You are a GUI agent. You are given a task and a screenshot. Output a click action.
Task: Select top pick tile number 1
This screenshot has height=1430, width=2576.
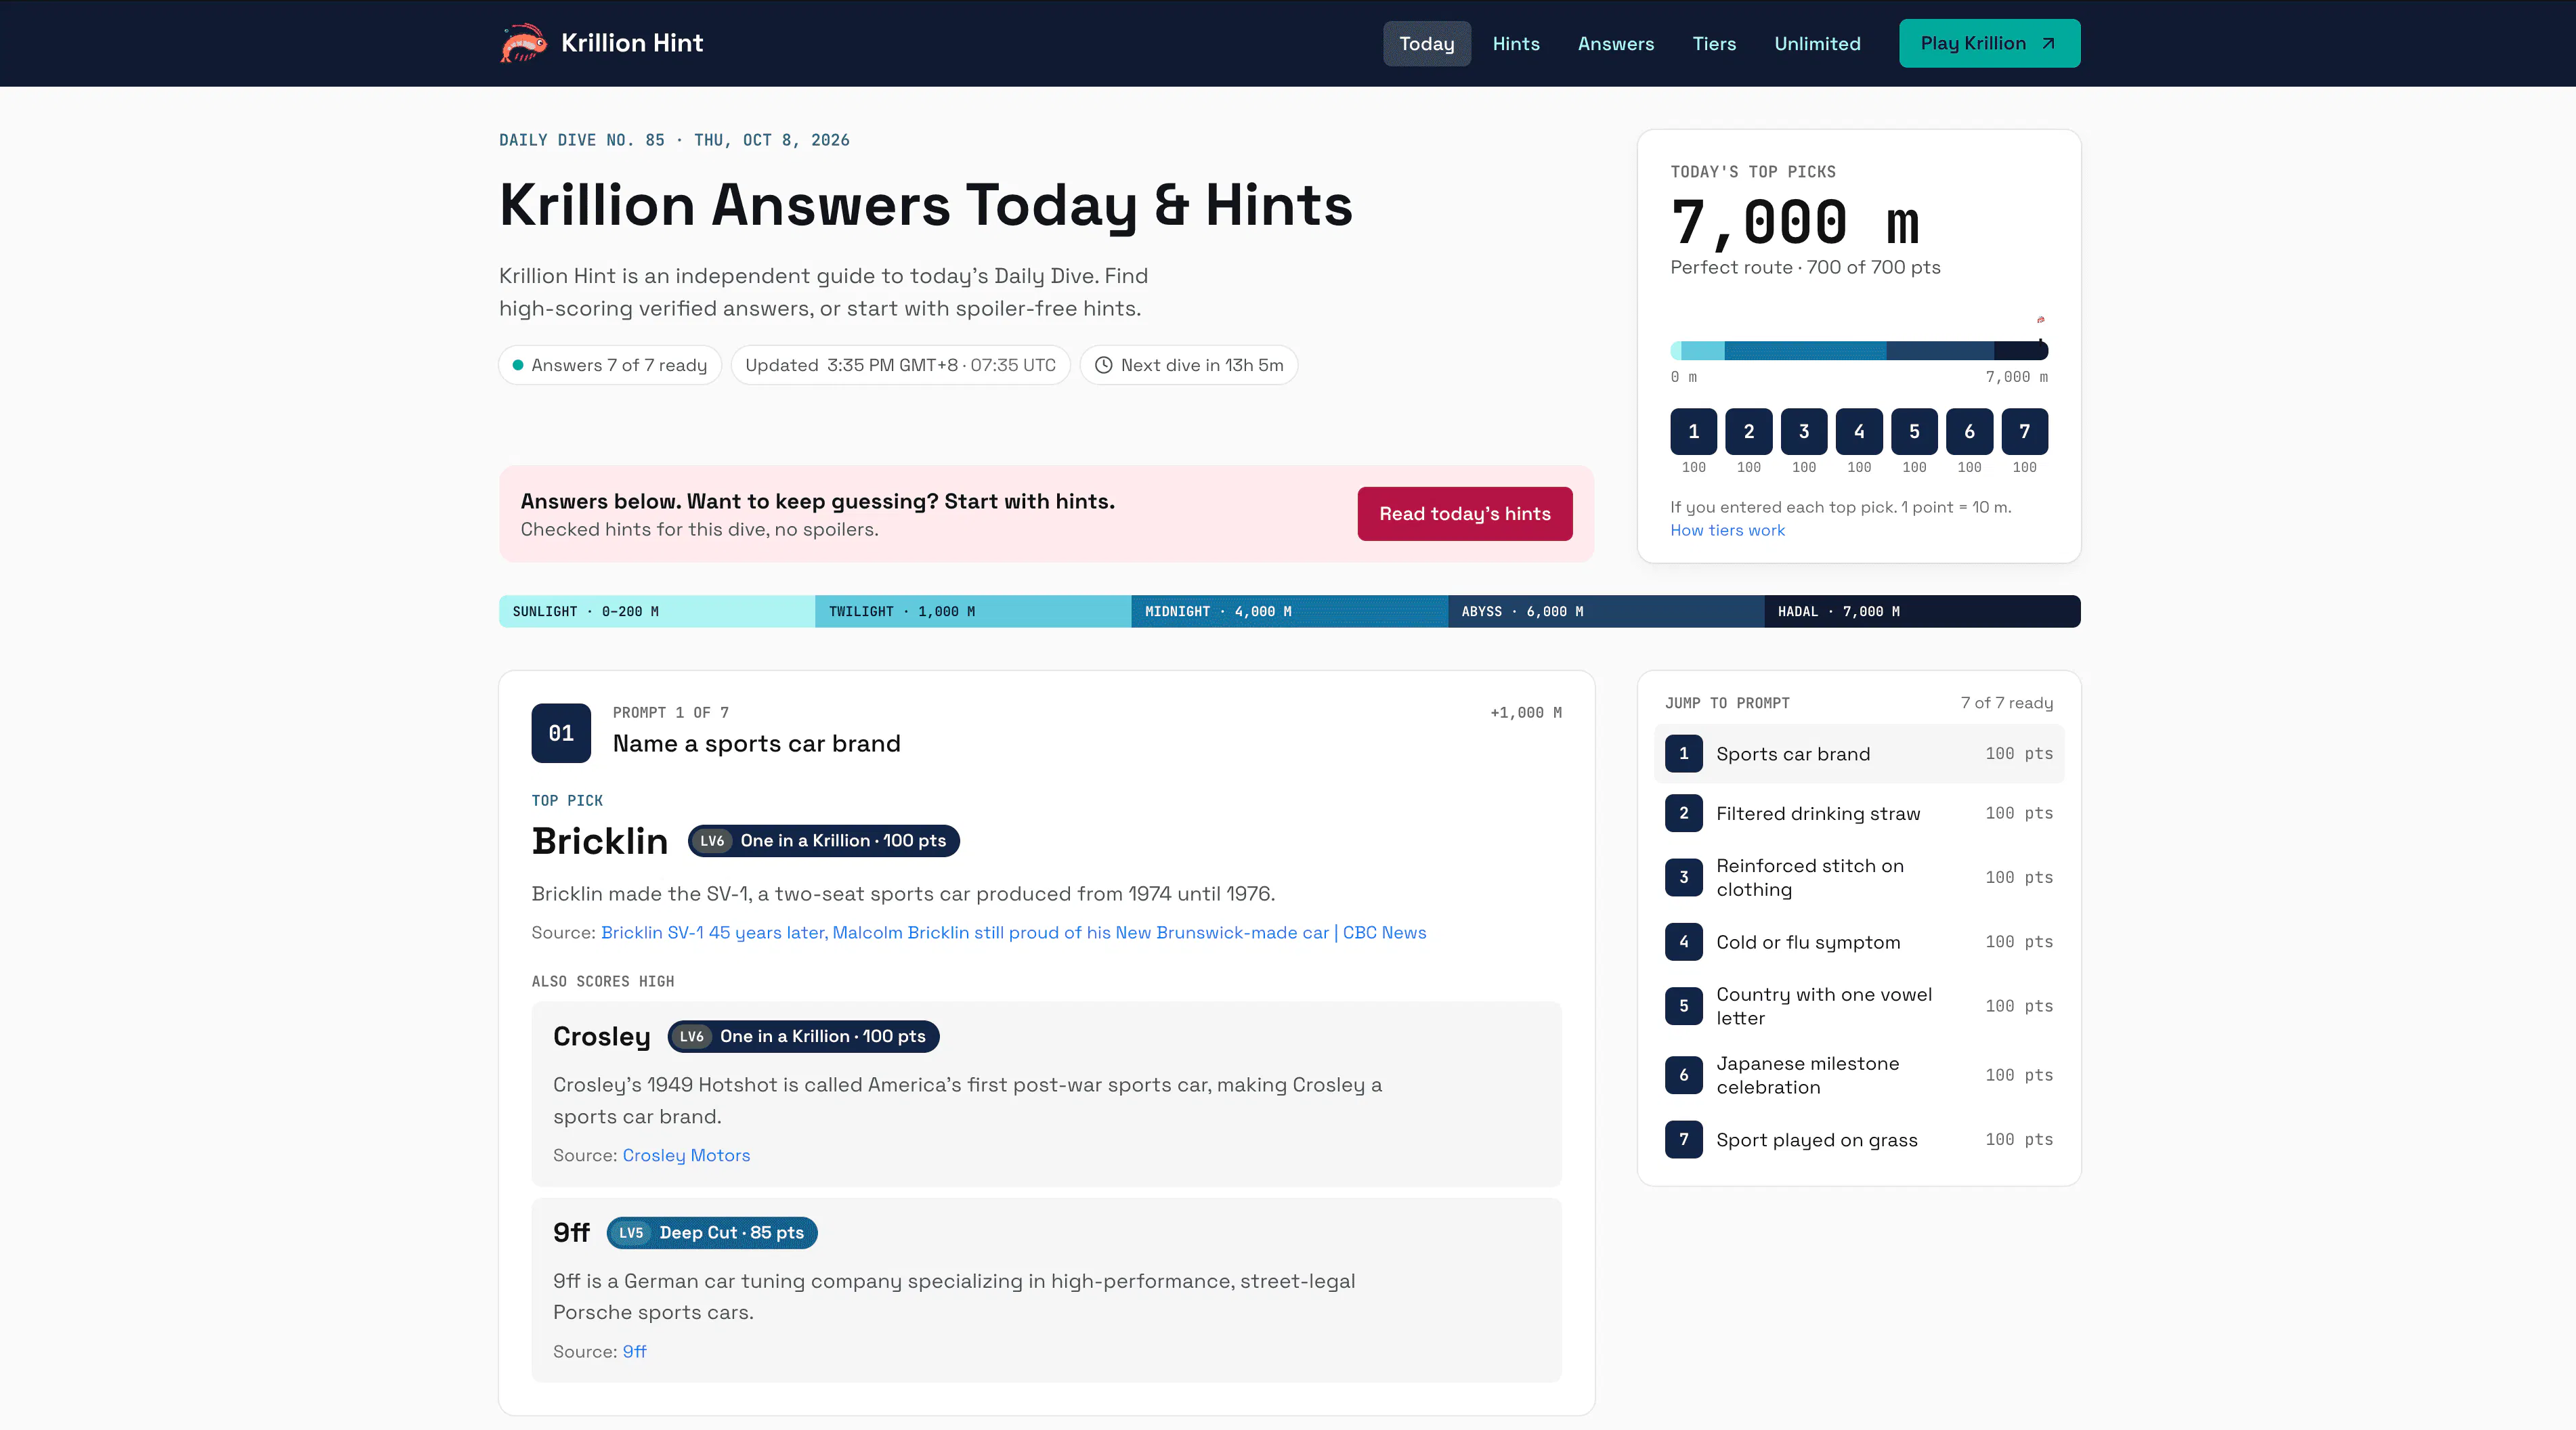(x=1693, y=431)
